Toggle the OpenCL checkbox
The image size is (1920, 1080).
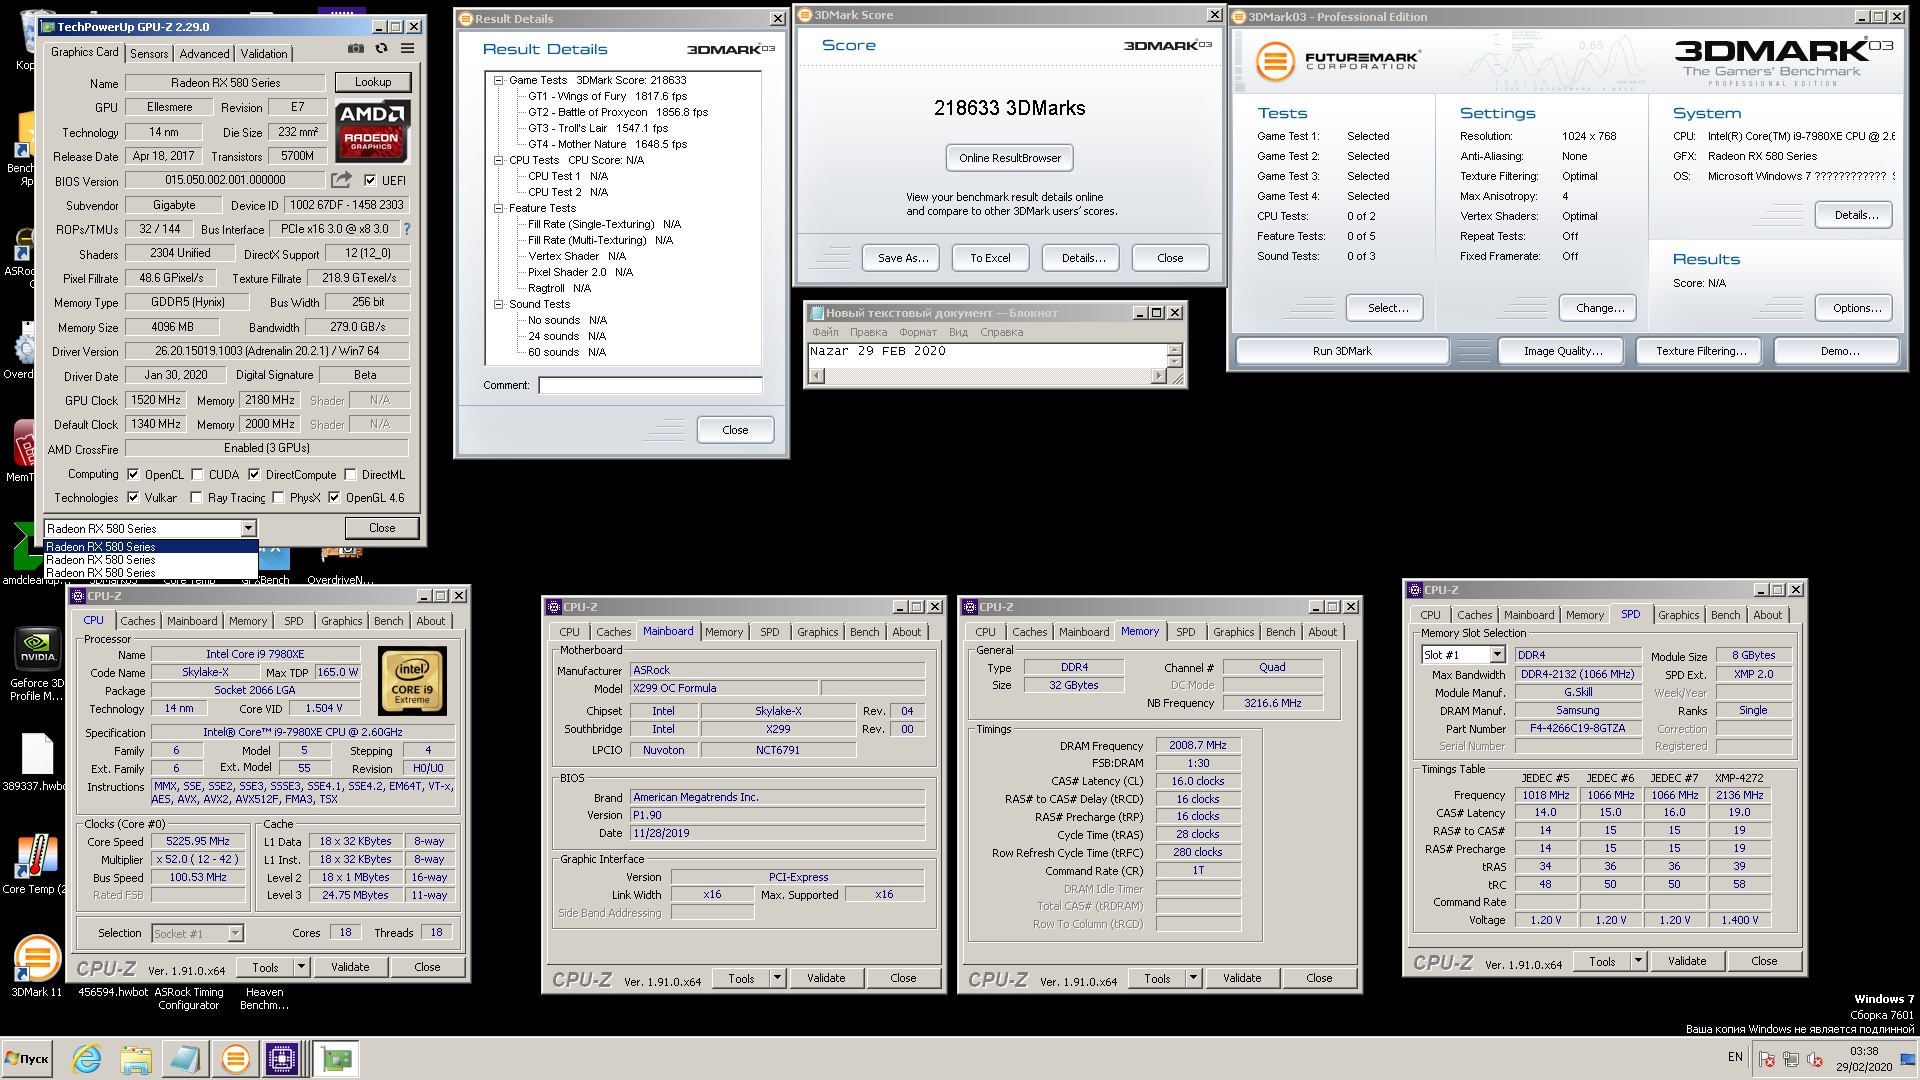[133, 475]
